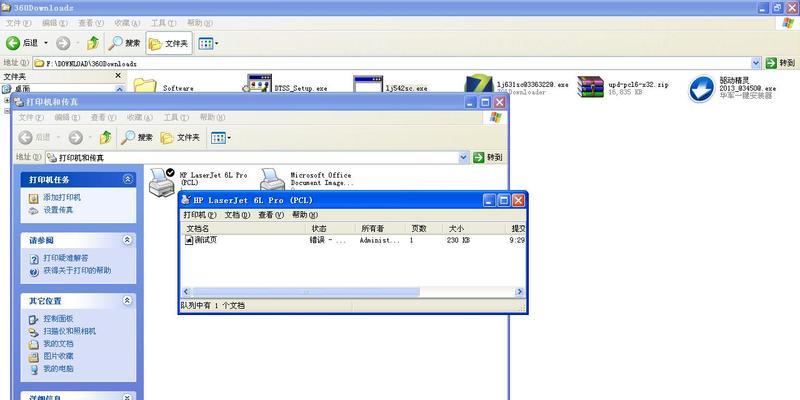Click the 文档名 column header
The width and height of the screenshot is (800, 400).
click(x=244, y=229)
